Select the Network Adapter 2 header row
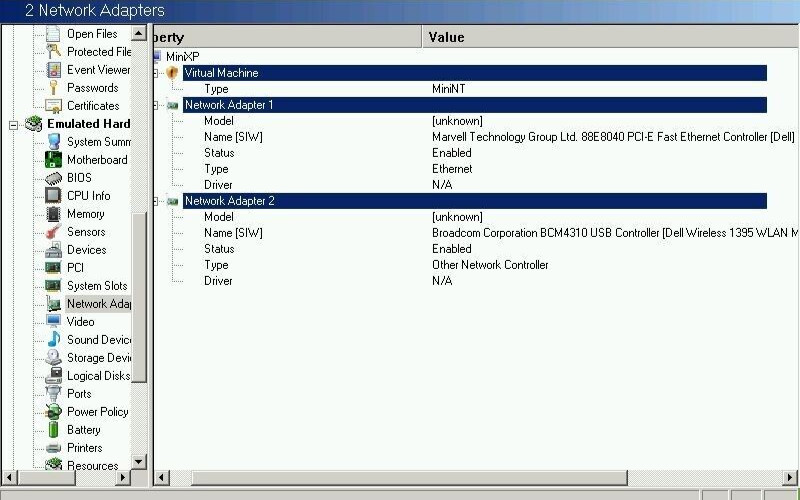The image size is (800, 500). [x=474, y=201]
